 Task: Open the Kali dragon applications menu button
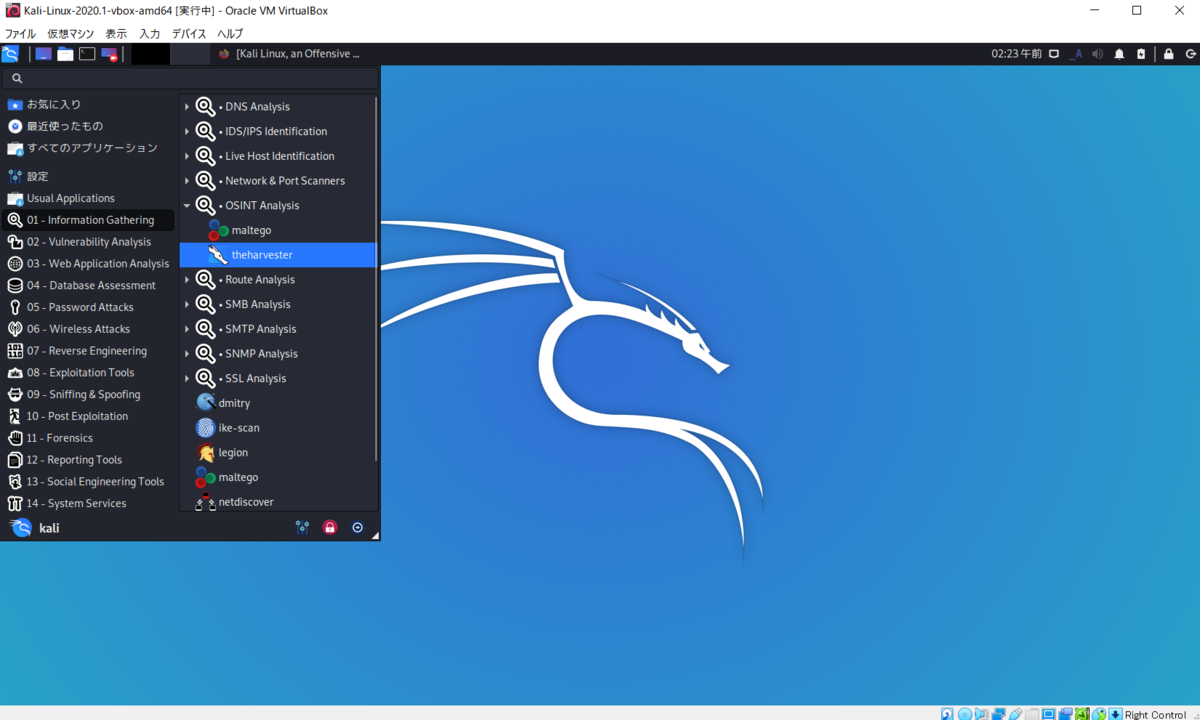(10, 54)
